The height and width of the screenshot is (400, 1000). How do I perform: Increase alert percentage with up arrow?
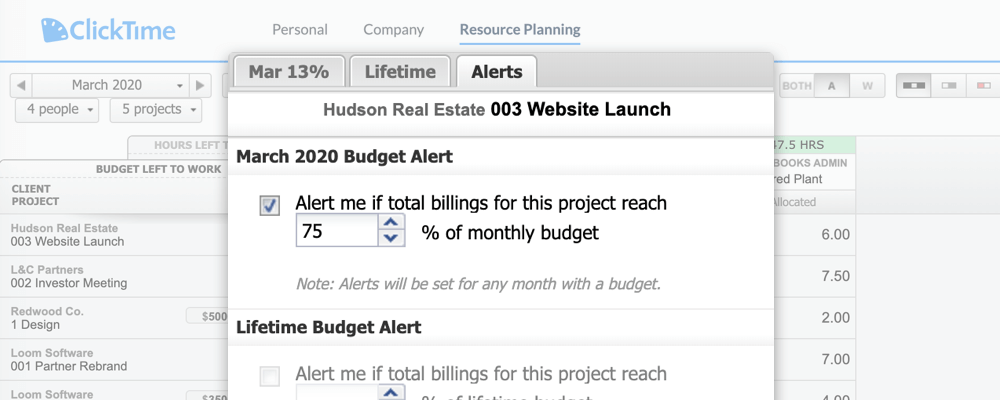point(392,224)
